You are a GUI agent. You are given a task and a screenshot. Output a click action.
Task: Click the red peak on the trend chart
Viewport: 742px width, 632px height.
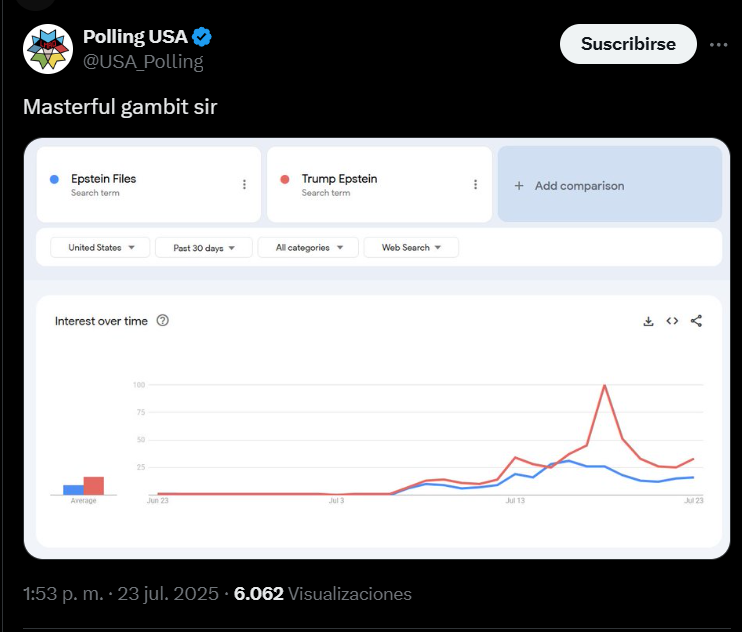[x=605, y=385]
